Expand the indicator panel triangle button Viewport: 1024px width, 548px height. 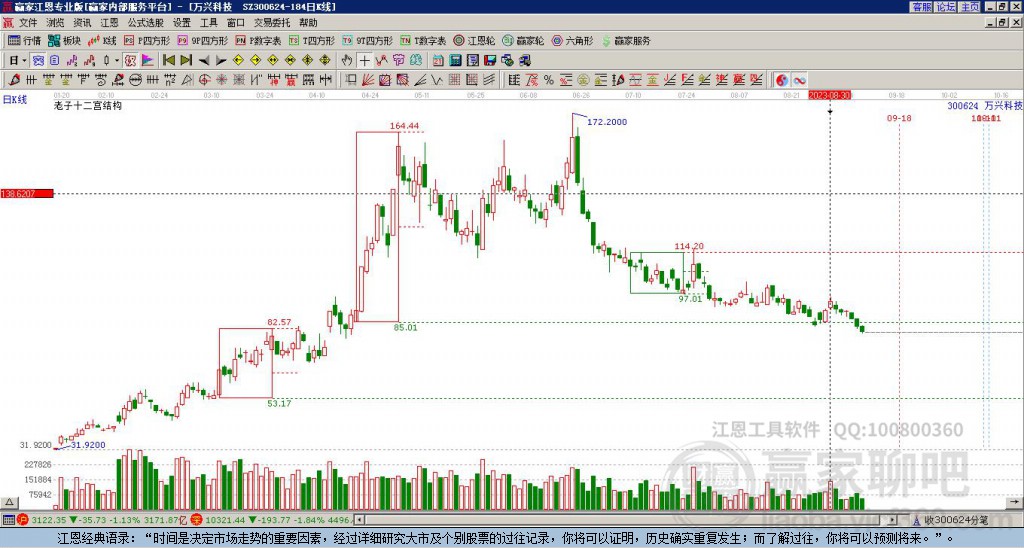(9, 502)
